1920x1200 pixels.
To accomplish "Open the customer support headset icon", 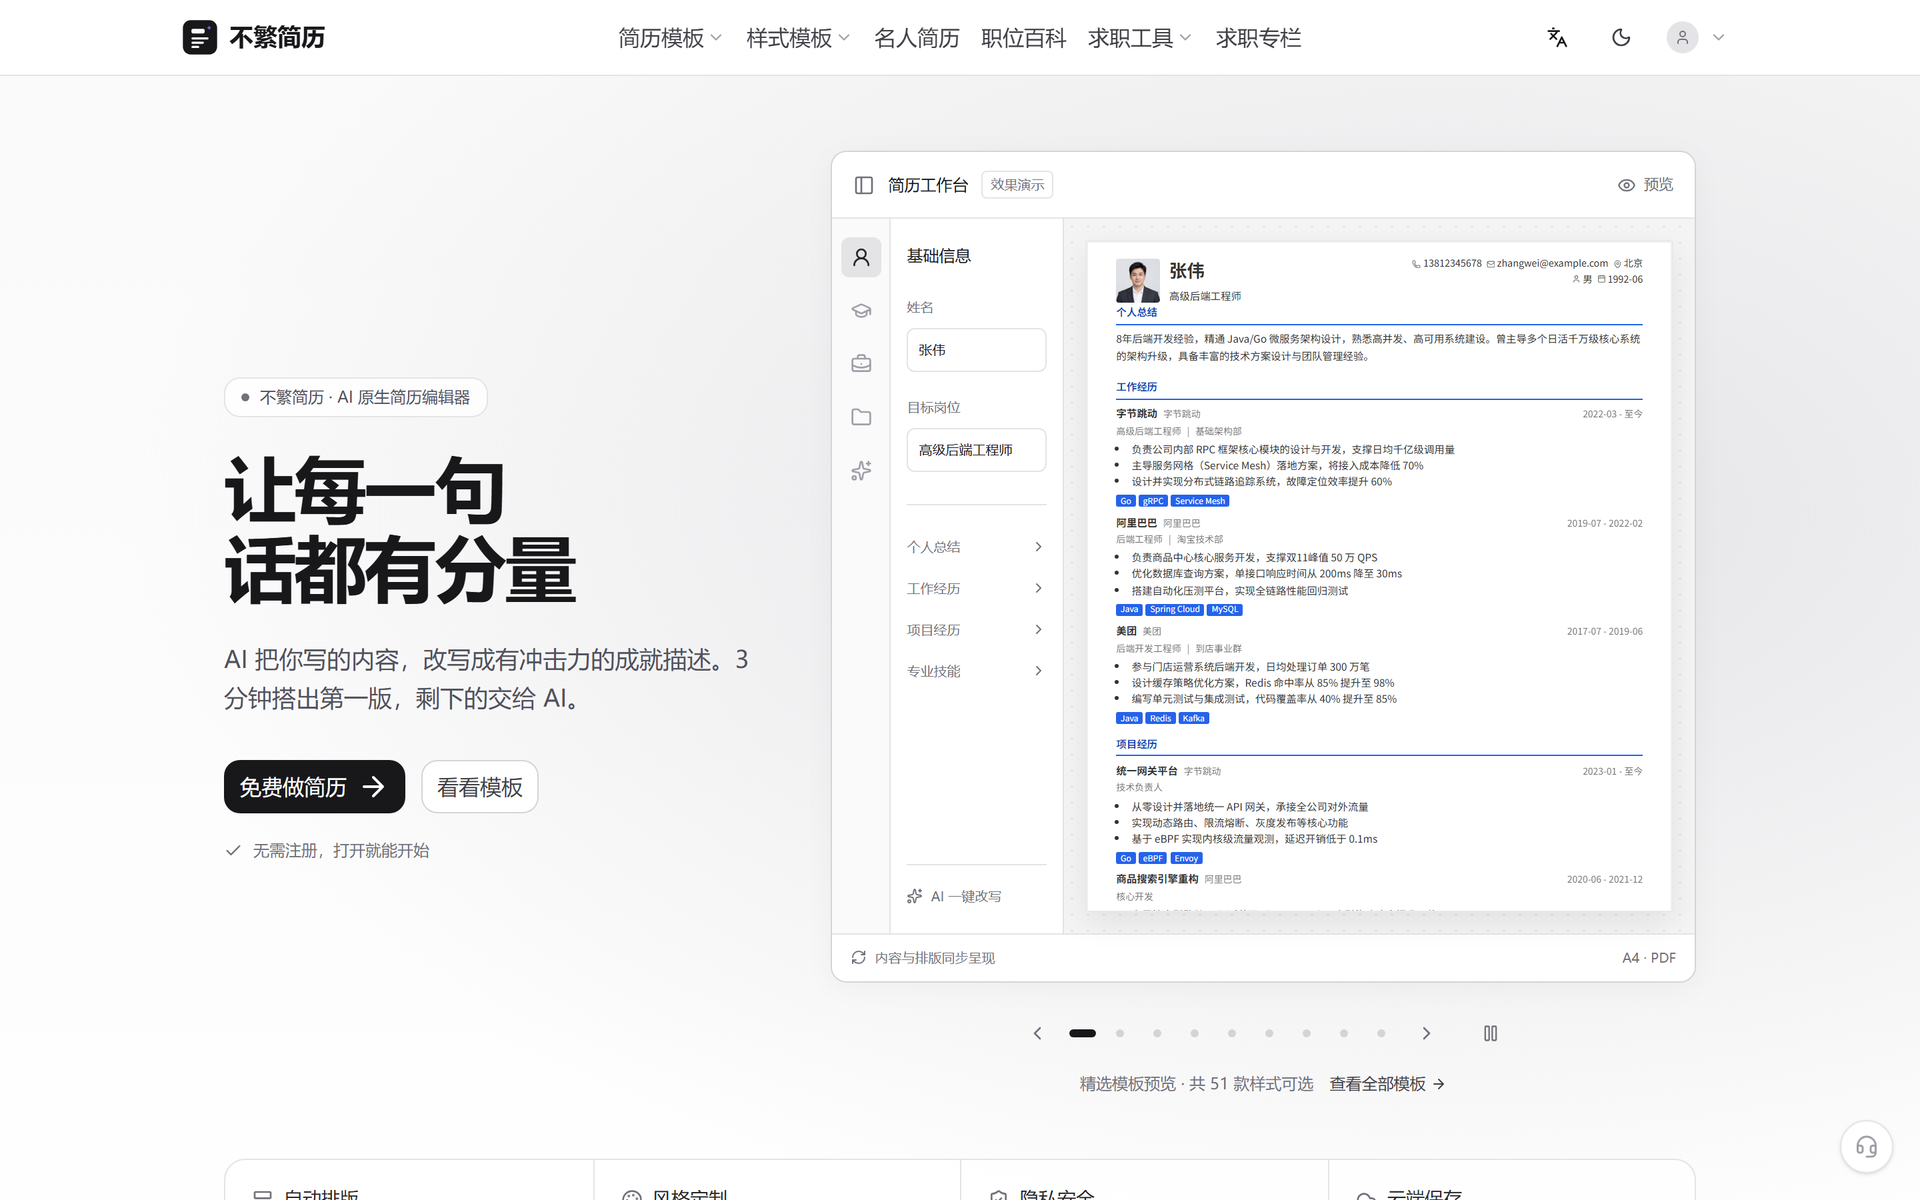I will coord(1866,1146).
